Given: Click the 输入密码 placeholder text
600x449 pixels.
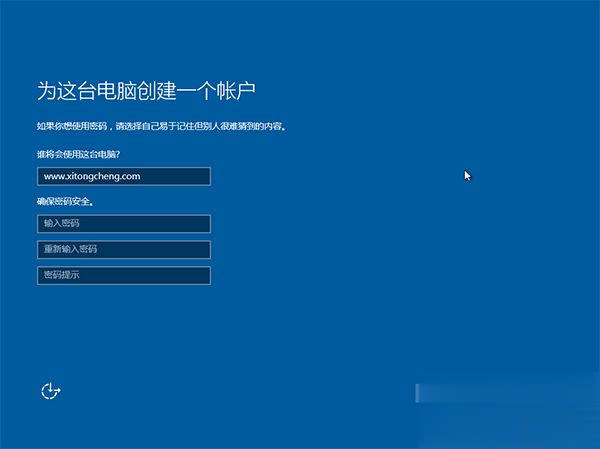Looking at the screenshot, I should click(x=62, y=224).
